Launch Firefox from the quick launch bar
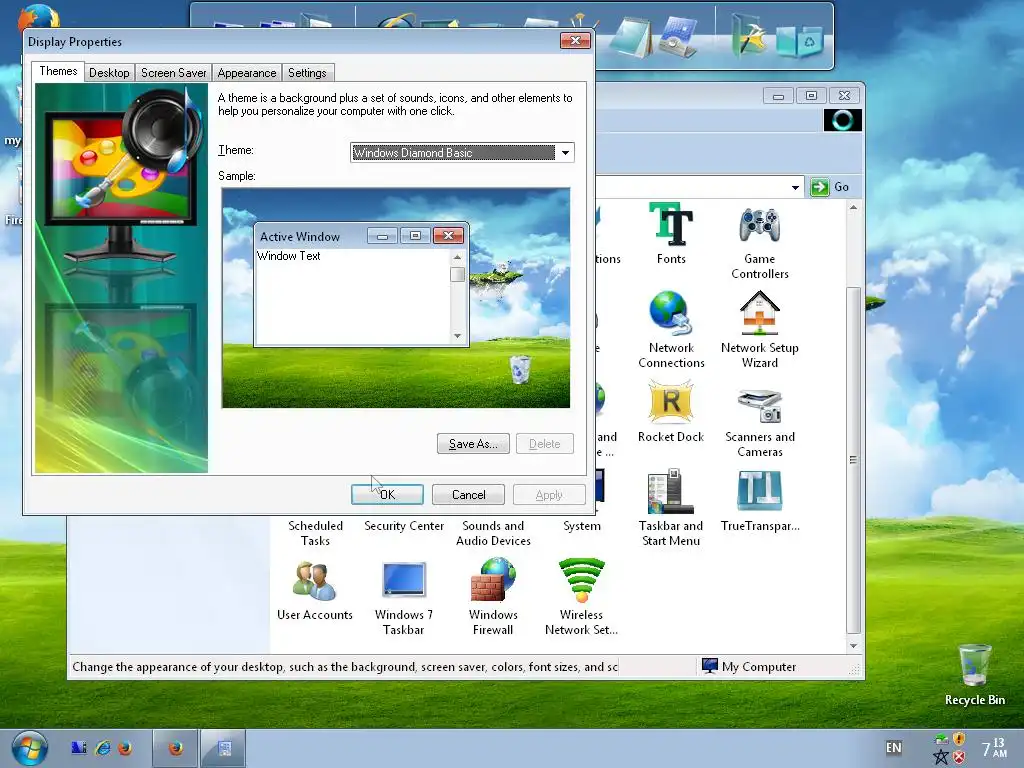 pyautogui.click(x=125, y=748)
